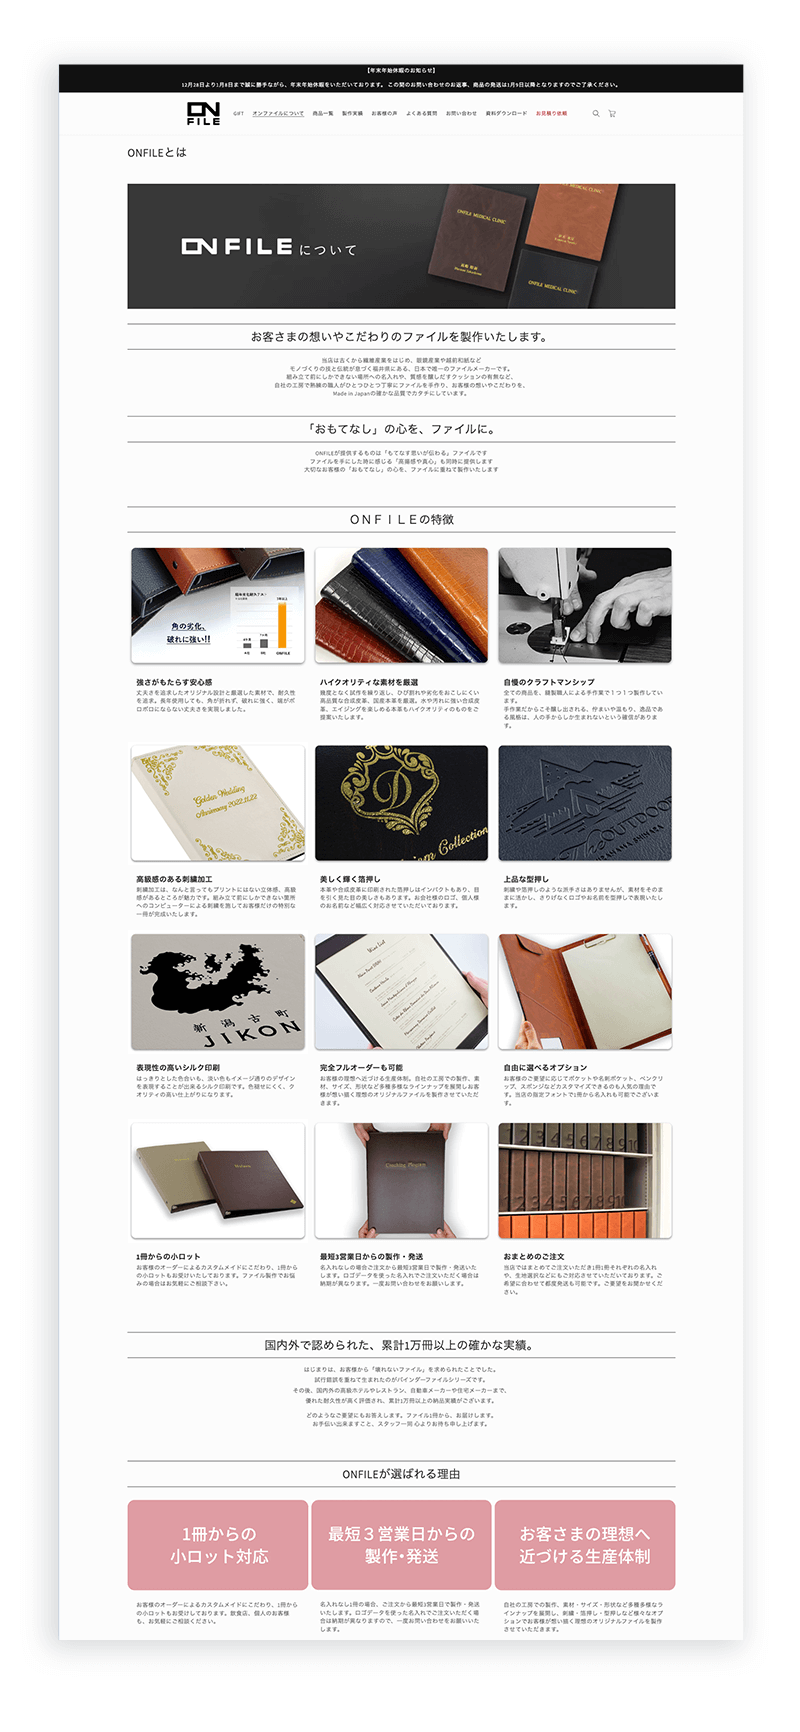Open the shopping cart icon
800x1732 pixels.
(x=612, y=114)
